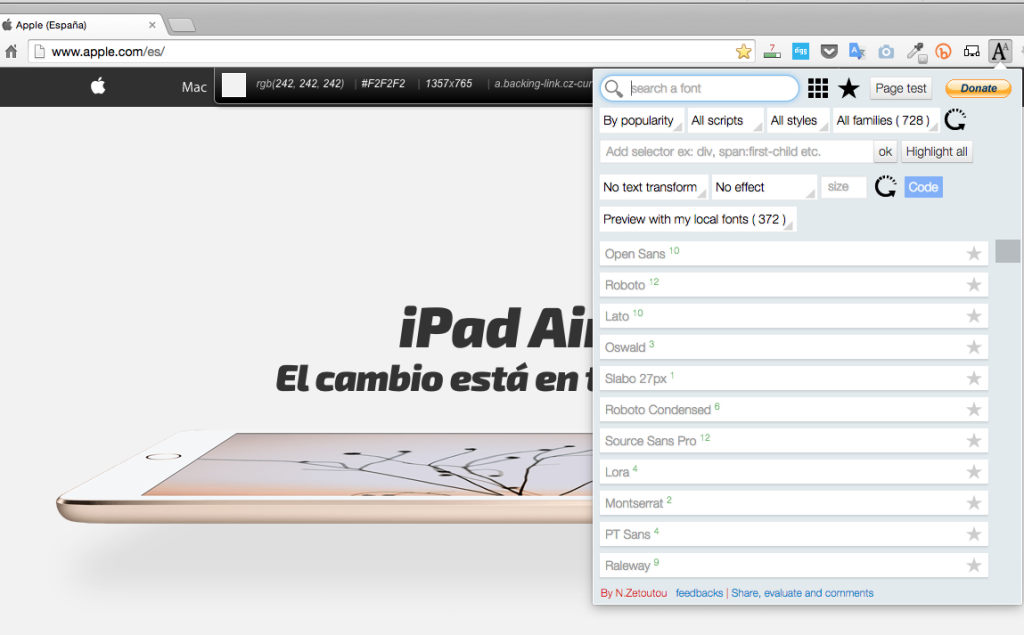Click the browser address bar URL

pos(108,52)
